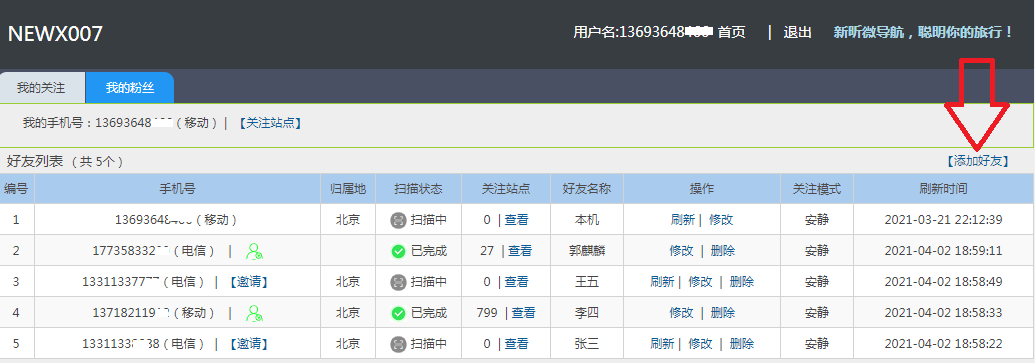Click the green completed check icon in 李四 row

[398, 313]
